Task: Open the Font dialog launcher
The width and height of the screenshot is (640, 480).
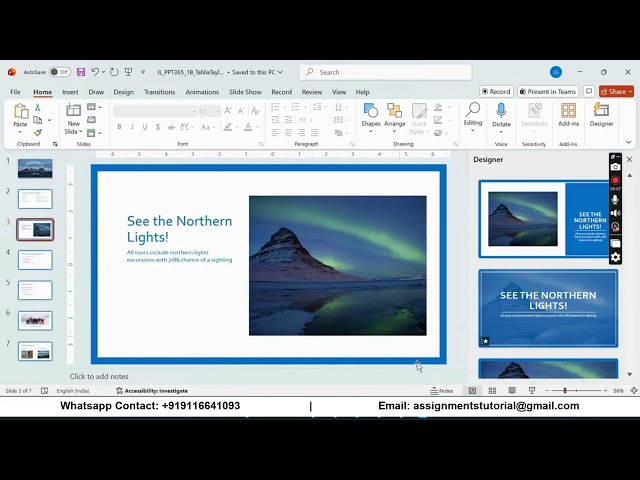Action: (x=261, y=144)
